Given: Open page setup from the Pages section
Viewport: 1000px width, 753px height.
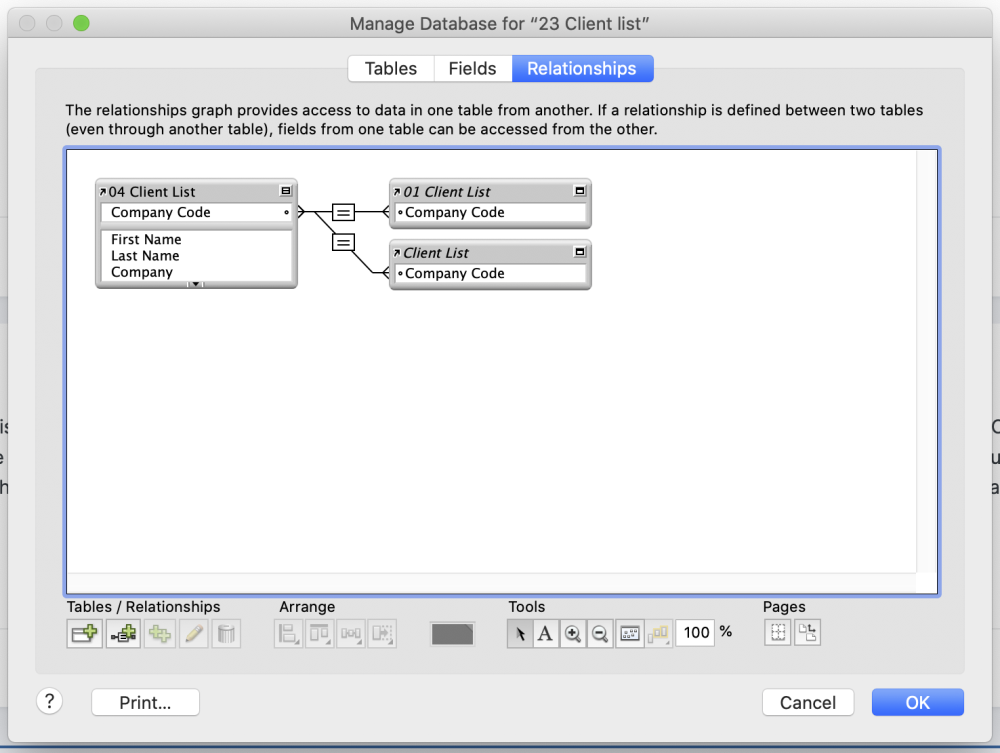Looking at the screenshot, I should point(807,632).
